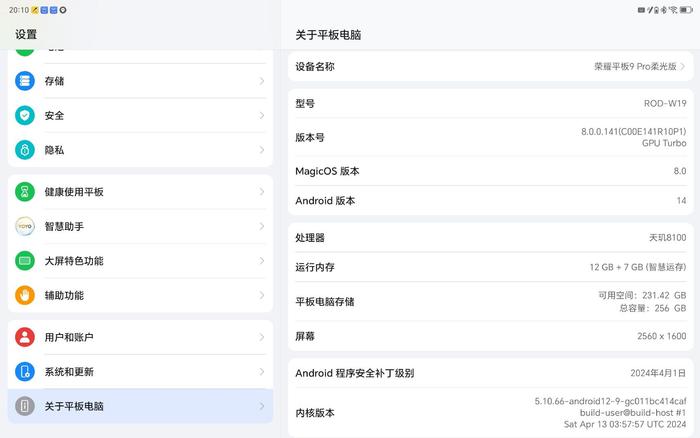Viewport: 700px width, 438px height.
Task: Expand the 存储 row chevron
Action: (262, 81)
